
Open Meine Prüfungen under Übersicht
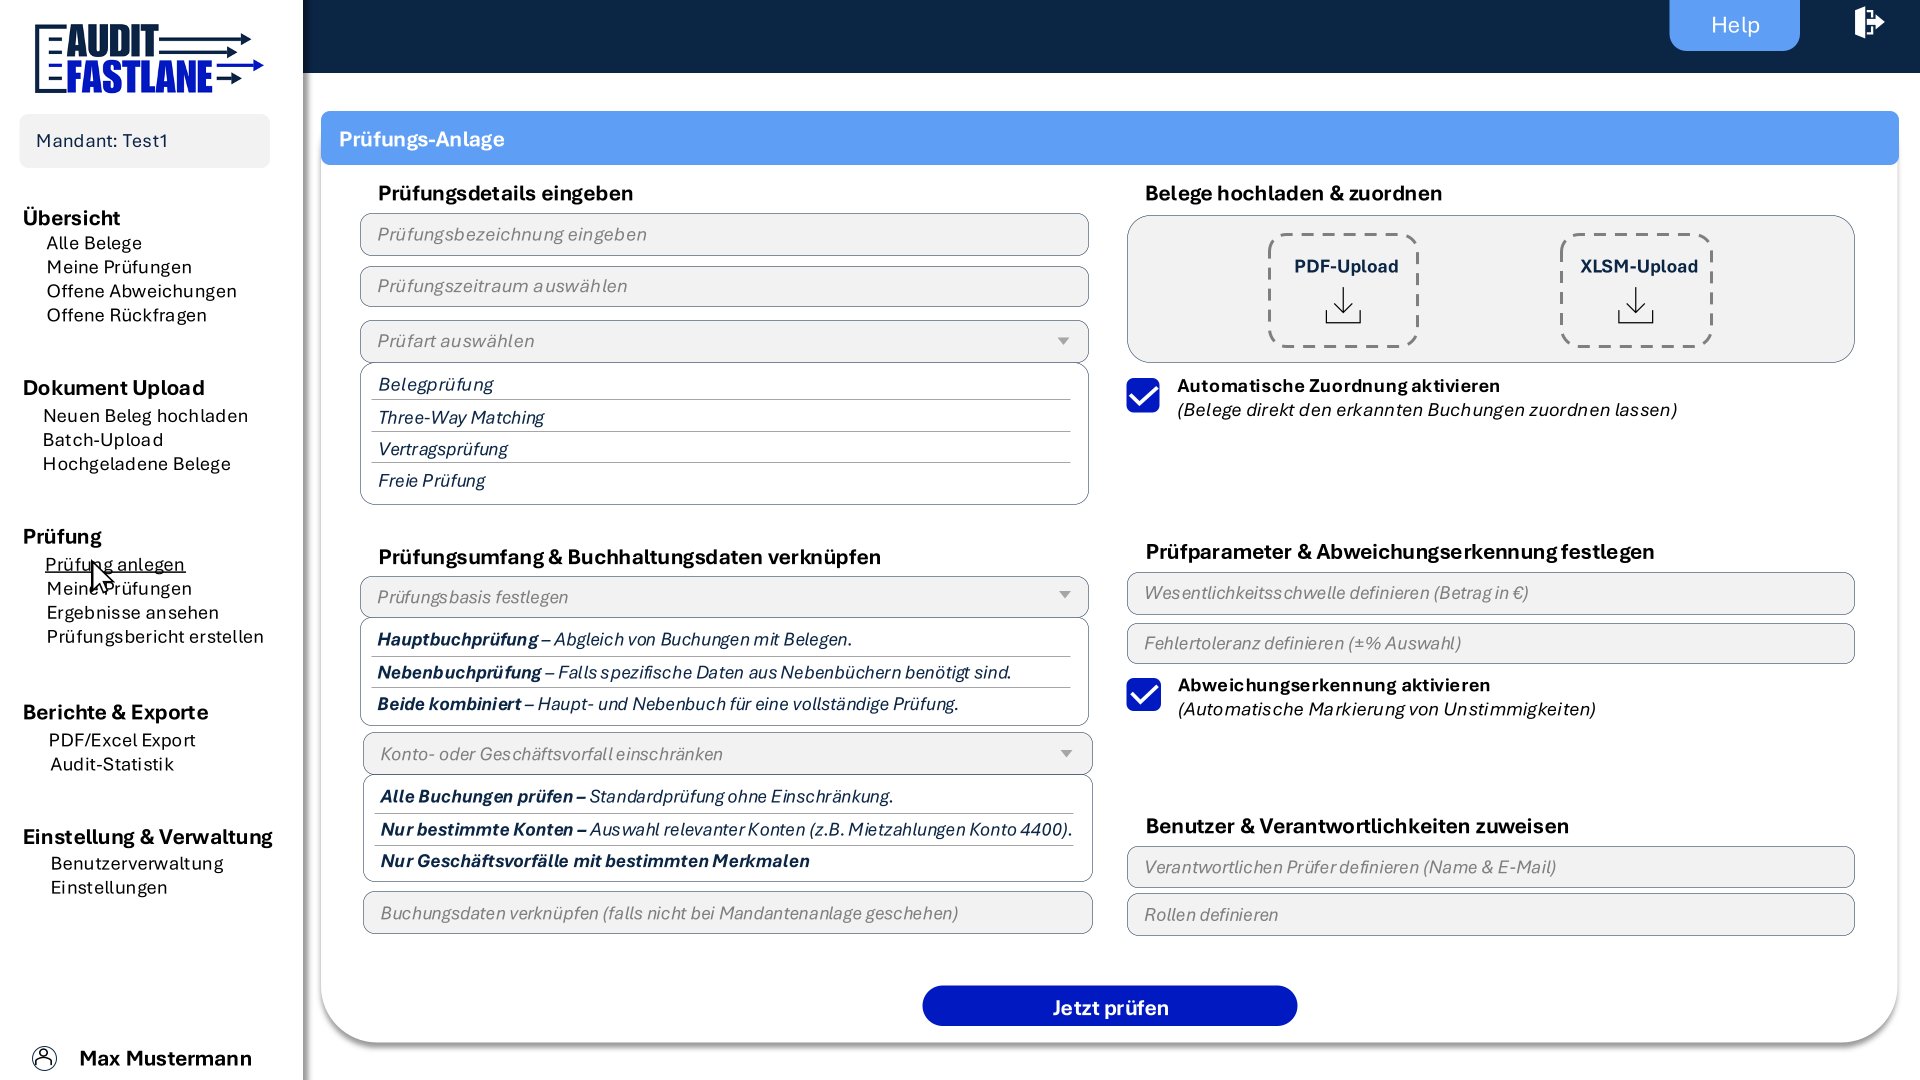(119, 267)
